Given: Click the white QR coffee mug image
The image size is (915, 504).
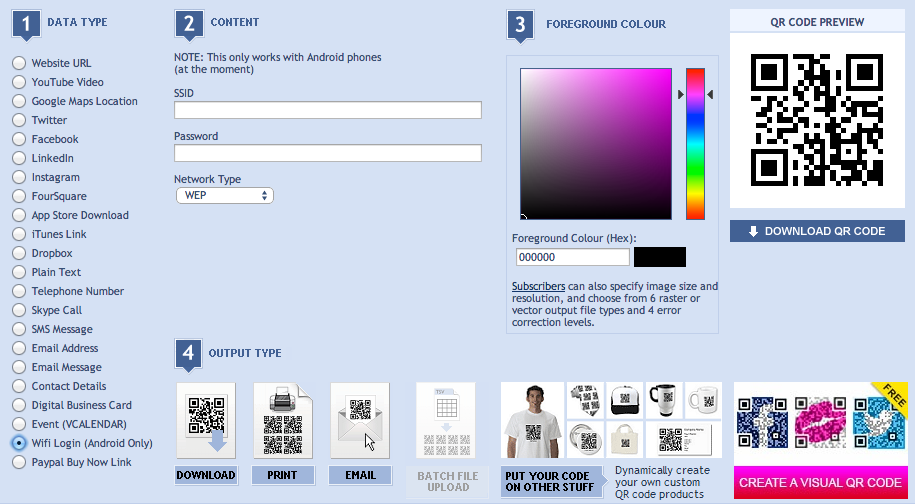Looking at the screenshot, I should [x=703, y=400].
